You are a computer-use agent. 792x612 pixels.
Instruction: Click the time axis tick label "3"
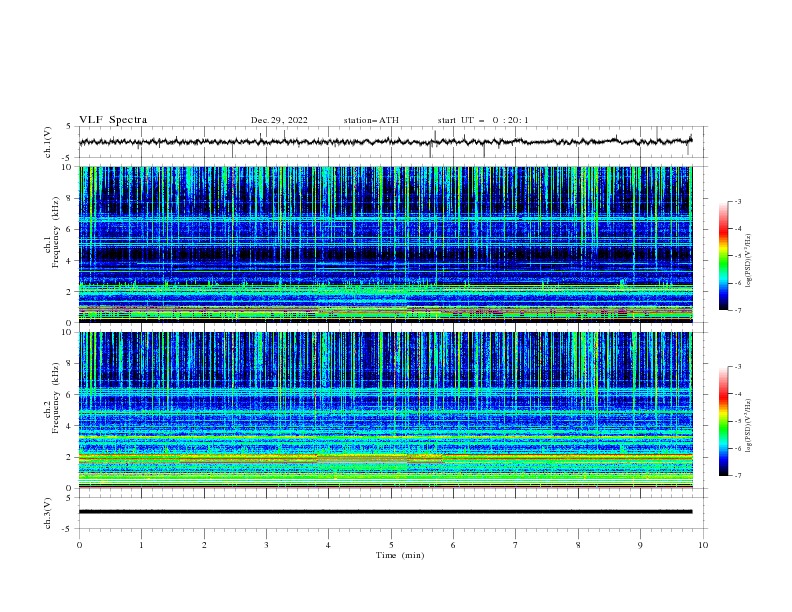(266, 545)
